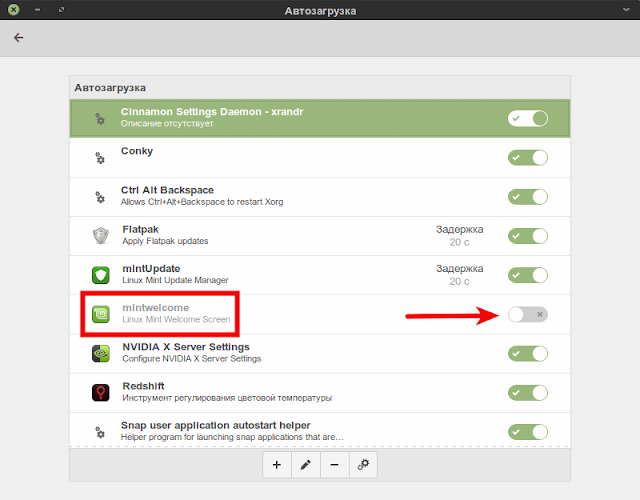This screenshot has height=500, width=640.
Task: Click 'Allows Ctrl+Alt+Backspace to restart Xorg' text
Action: 202,202
